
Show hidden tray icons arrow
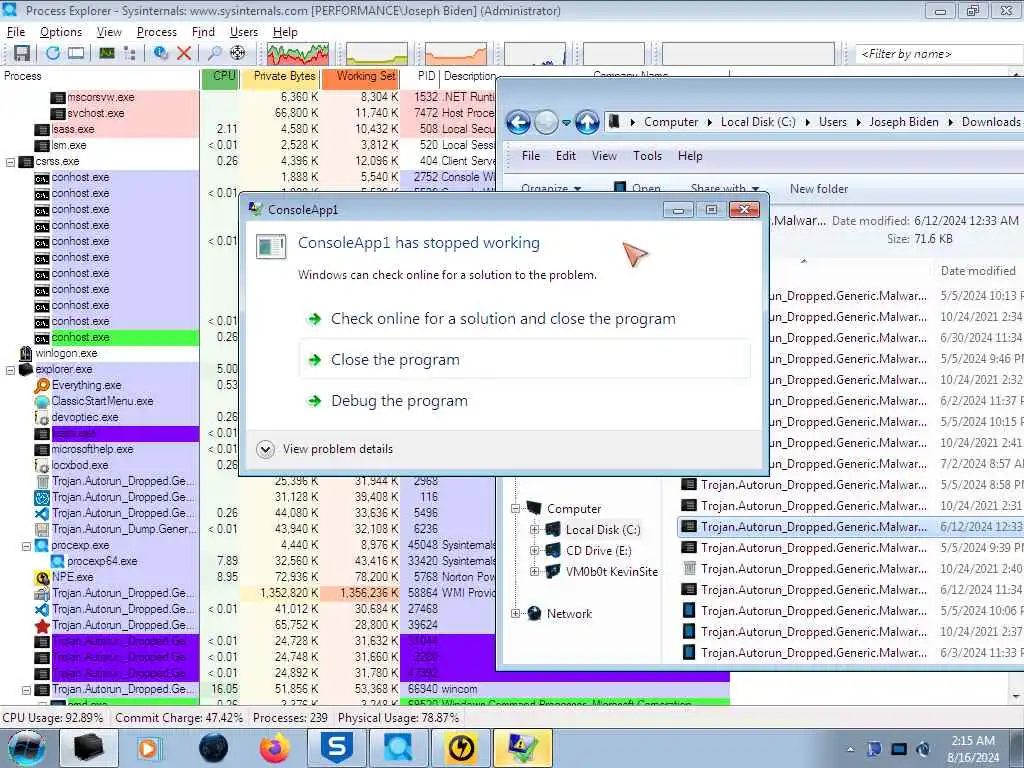[850, 750]
